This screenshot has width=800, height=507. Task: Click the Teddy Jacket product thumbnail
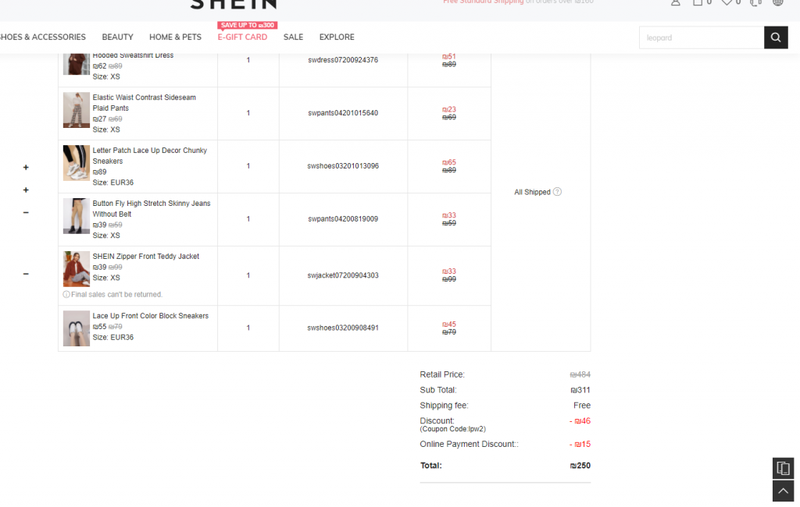click(x=76, y=269)
